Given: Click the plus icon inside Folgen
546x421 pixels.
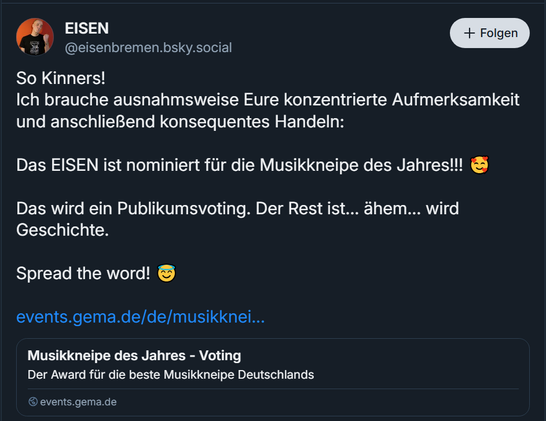Looking at the screenshot, I should [x=469, y=33].
